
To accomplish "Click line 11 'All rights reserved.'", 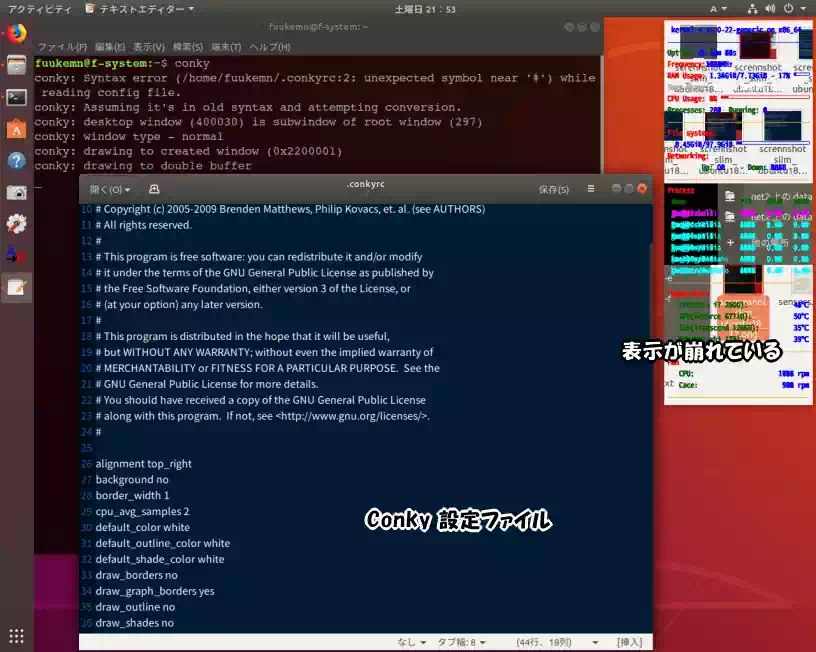I will 144,225.
